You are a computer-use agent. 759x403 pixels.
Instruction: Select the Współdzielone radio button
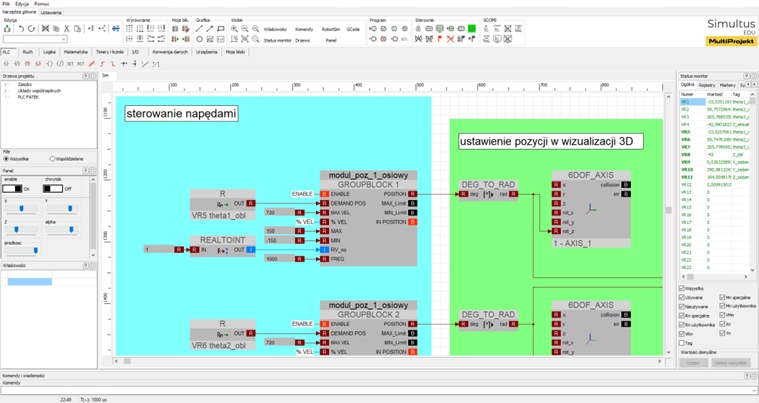click(x=53, y=159)
